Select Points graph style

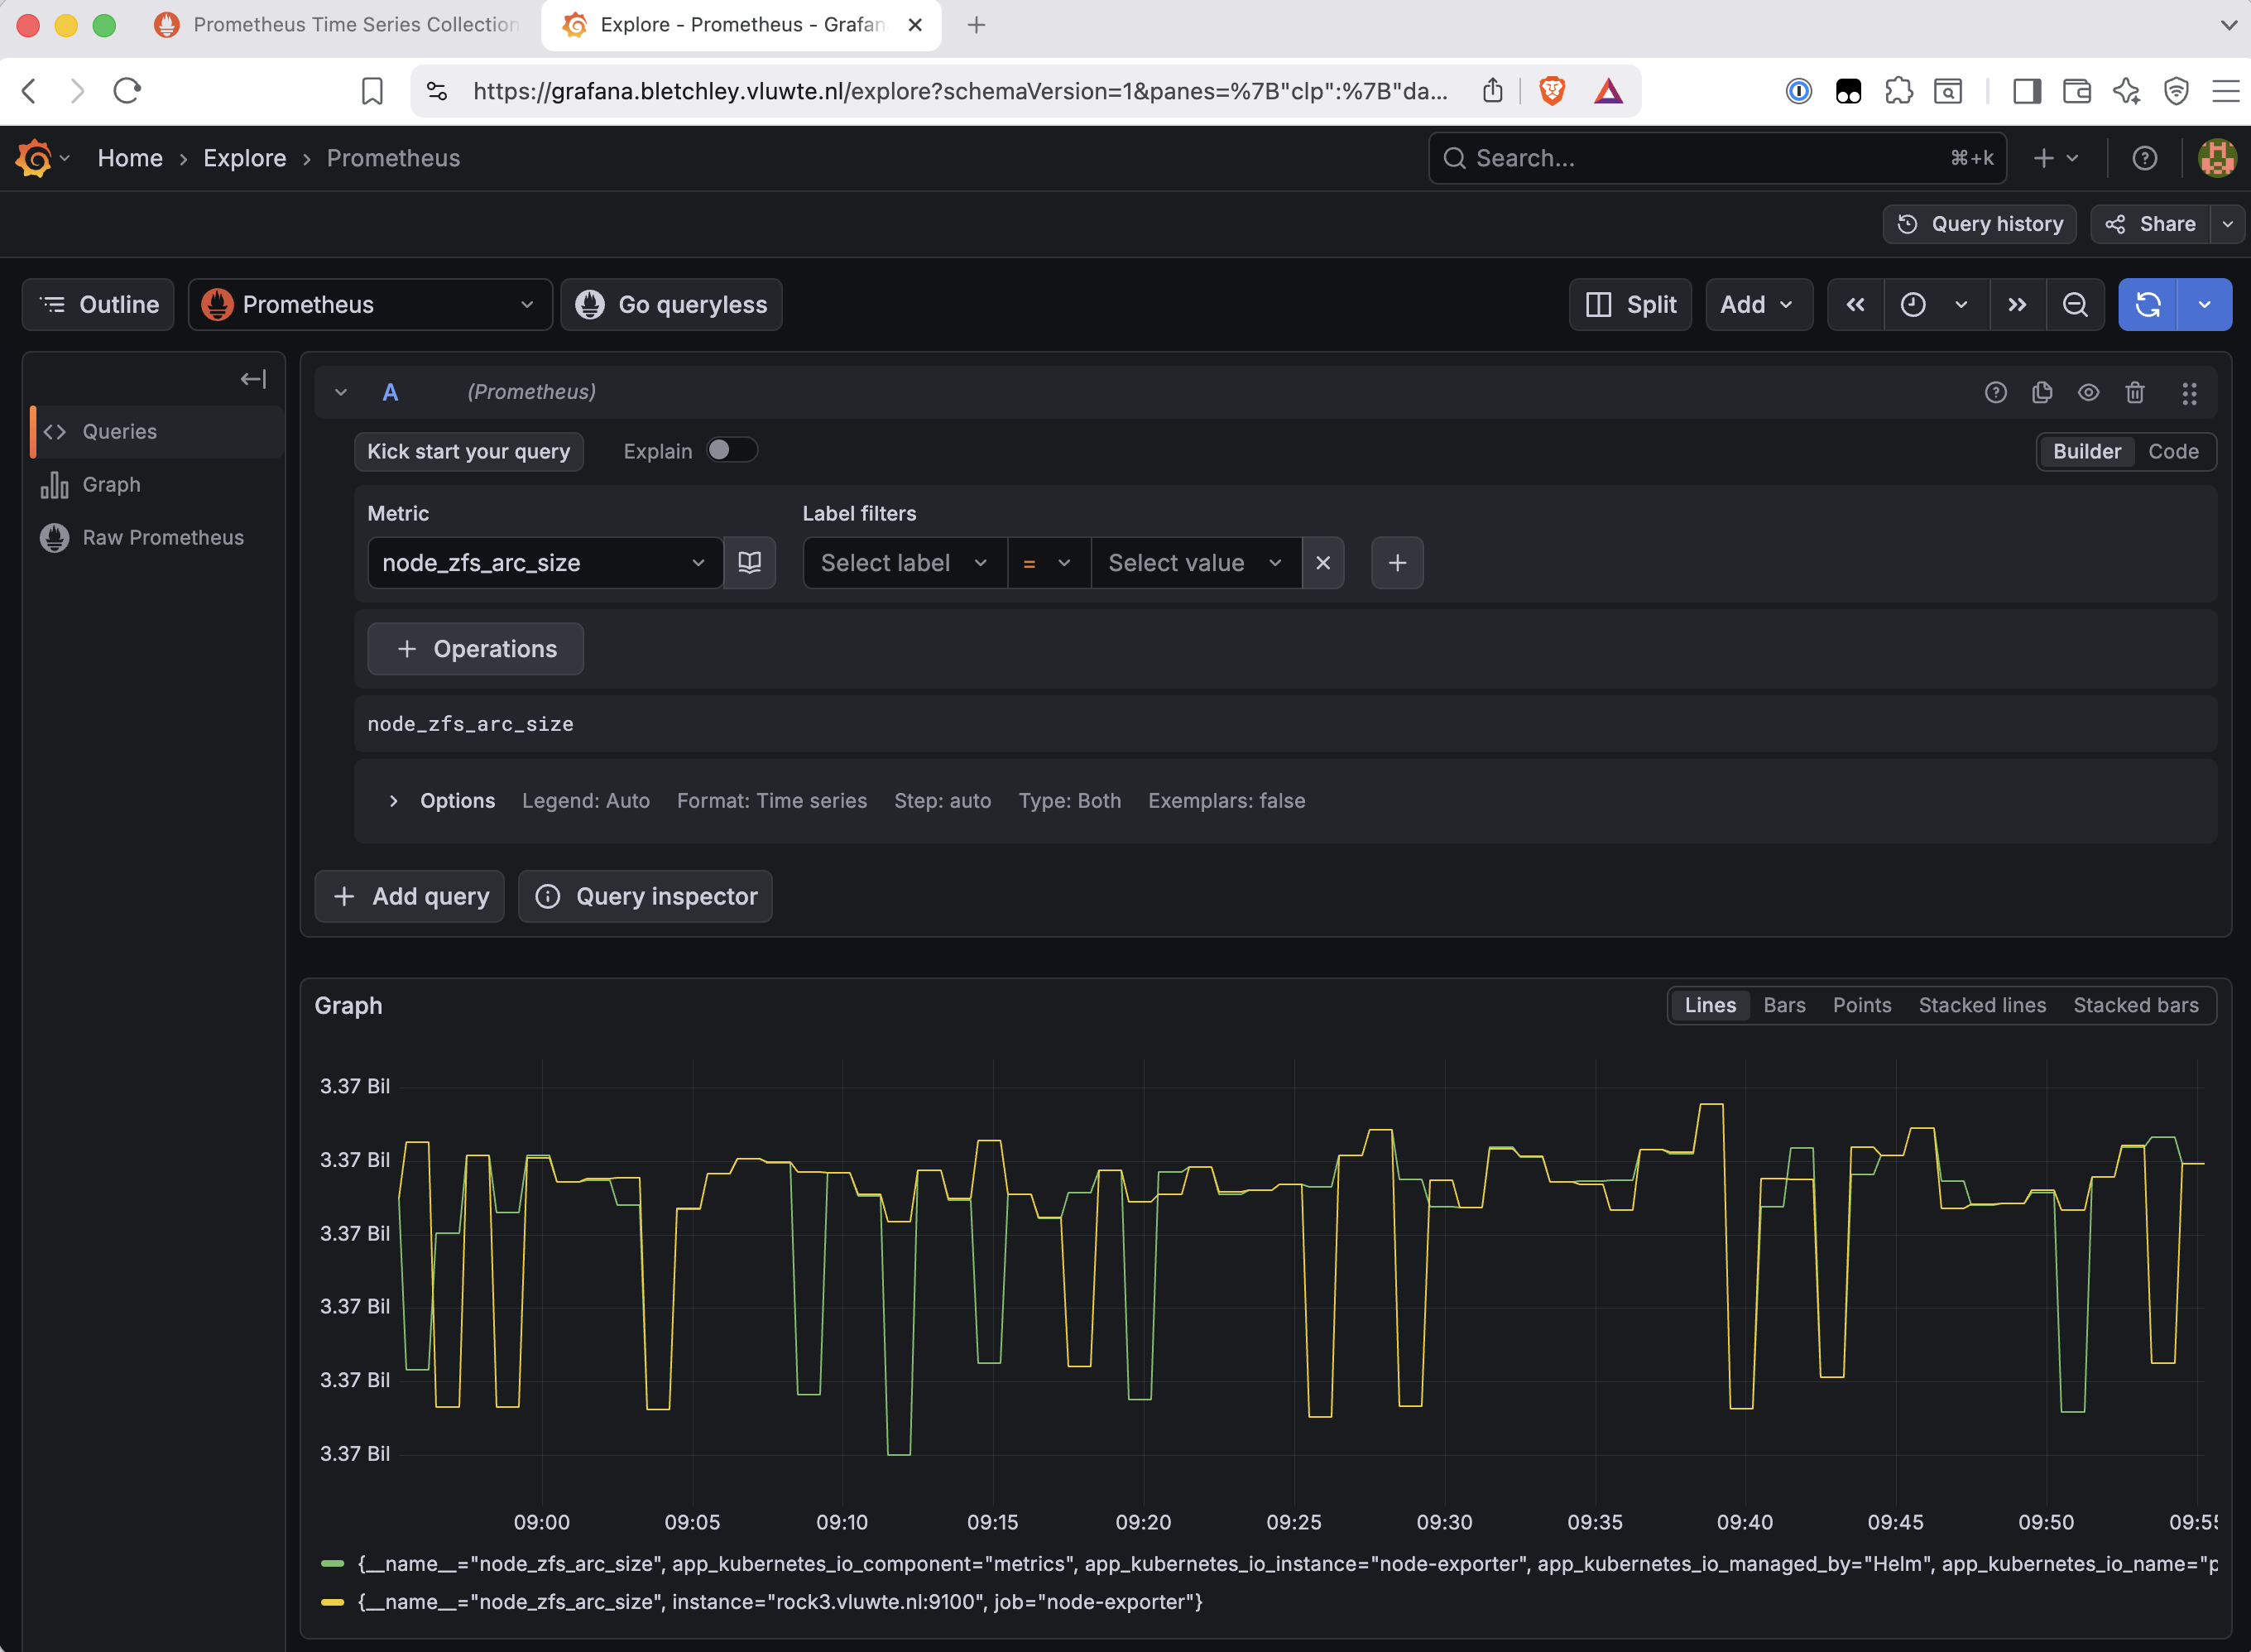click(1861, 1006)
